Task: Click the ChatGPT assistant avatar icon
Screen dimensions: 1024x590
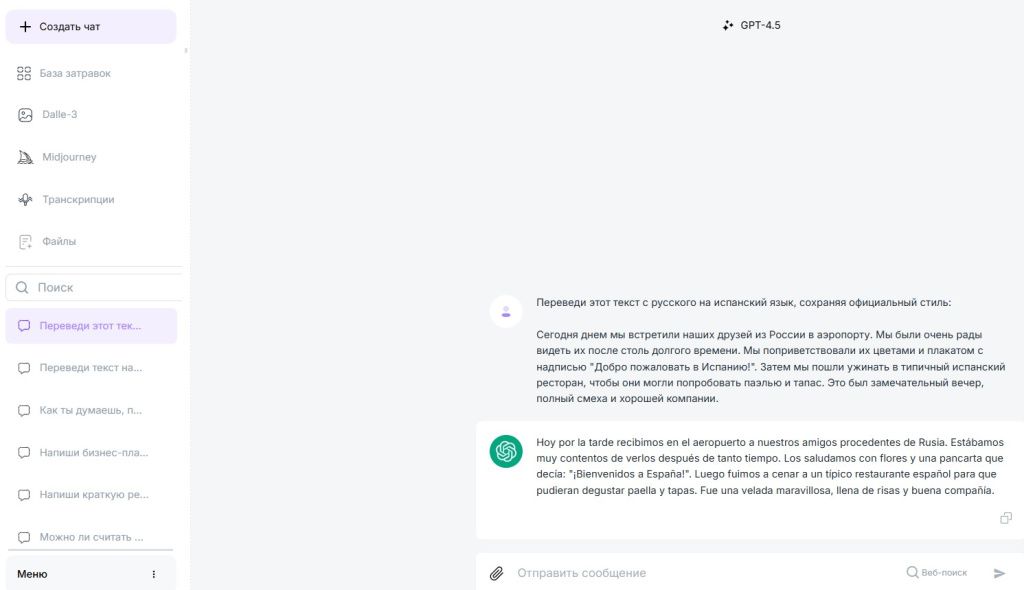Action: [506, 451]
